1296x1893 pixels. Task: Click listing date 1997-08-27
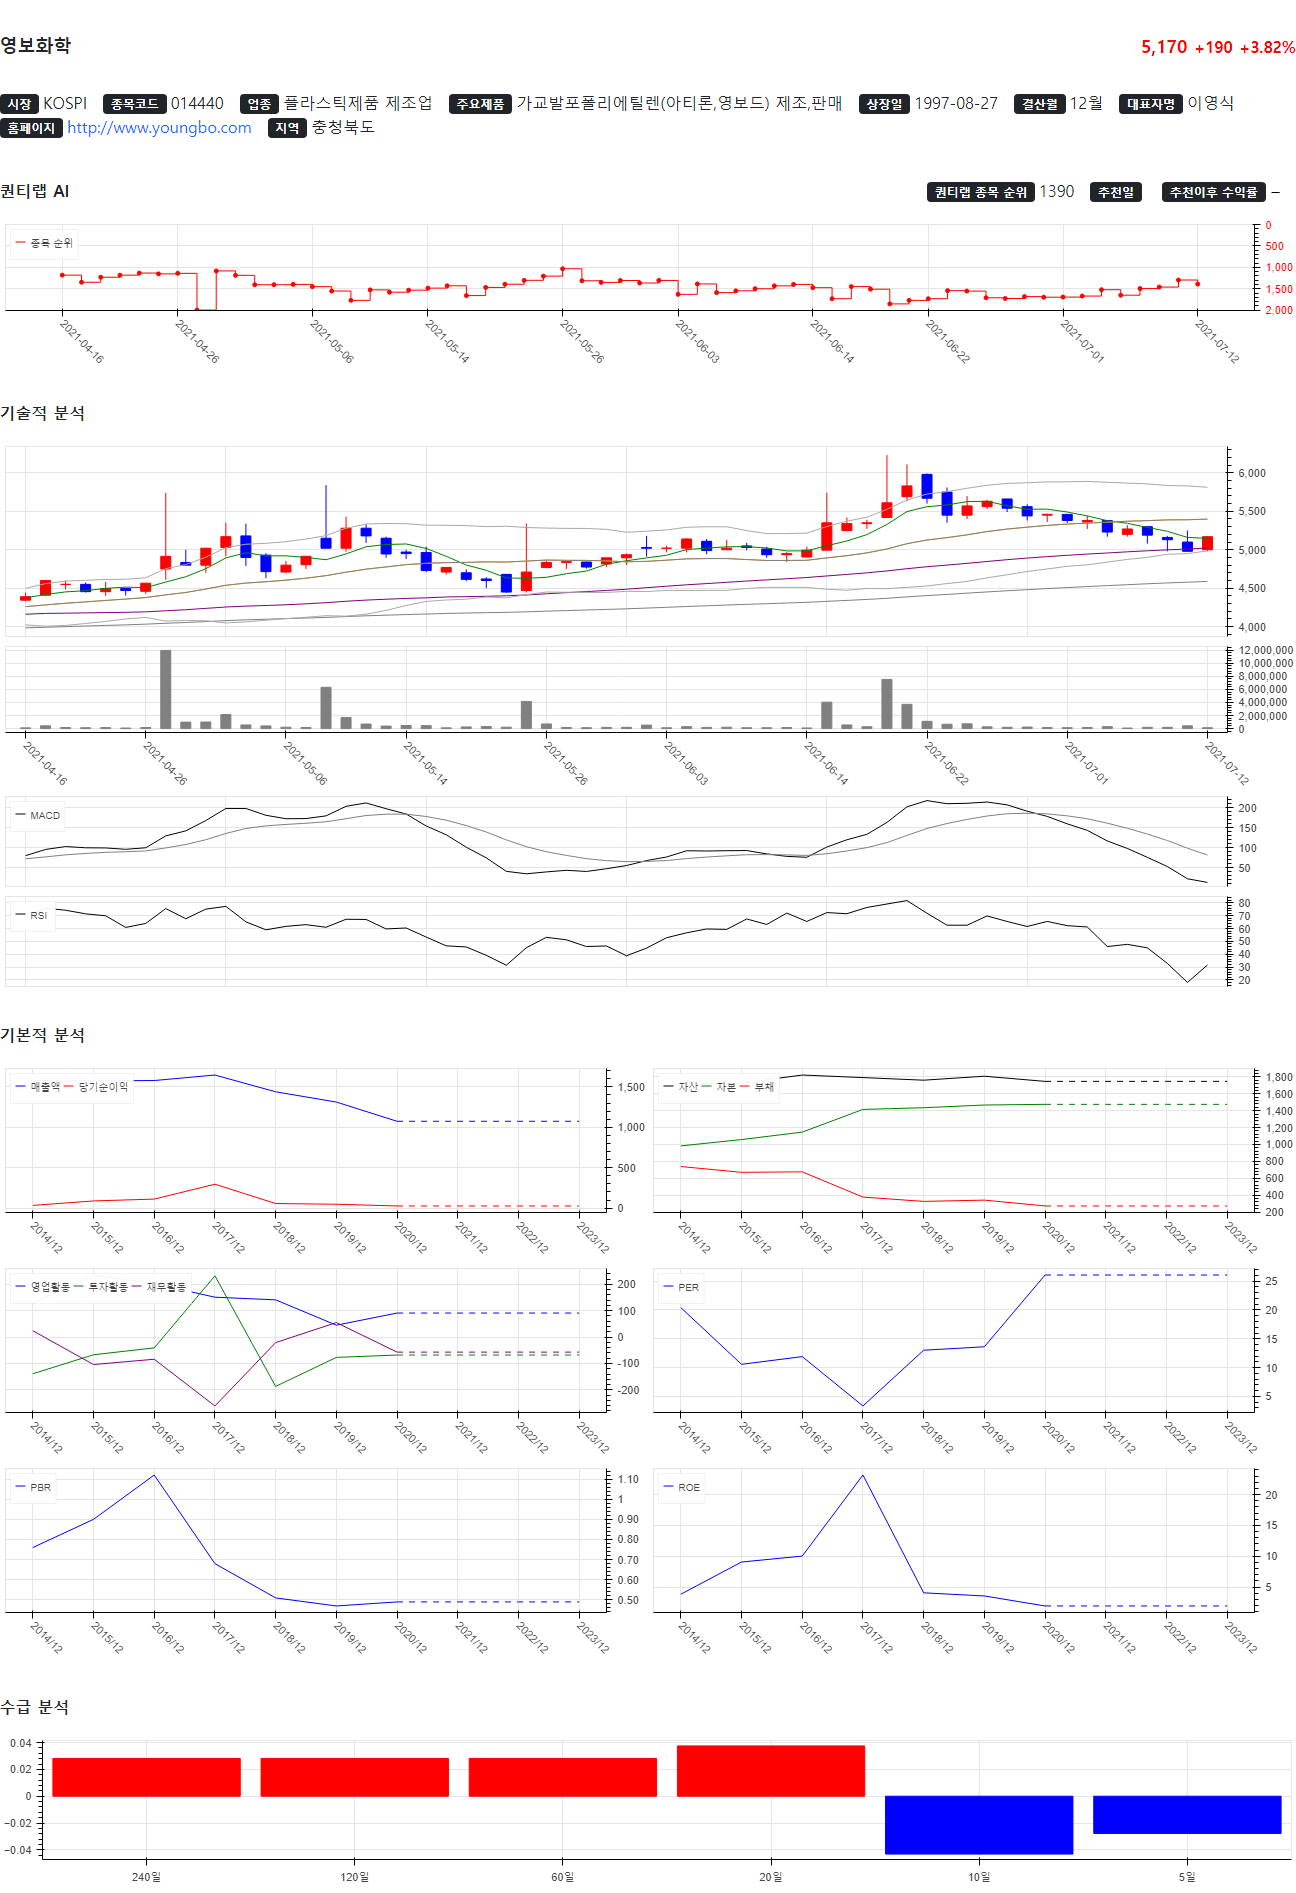956,104
